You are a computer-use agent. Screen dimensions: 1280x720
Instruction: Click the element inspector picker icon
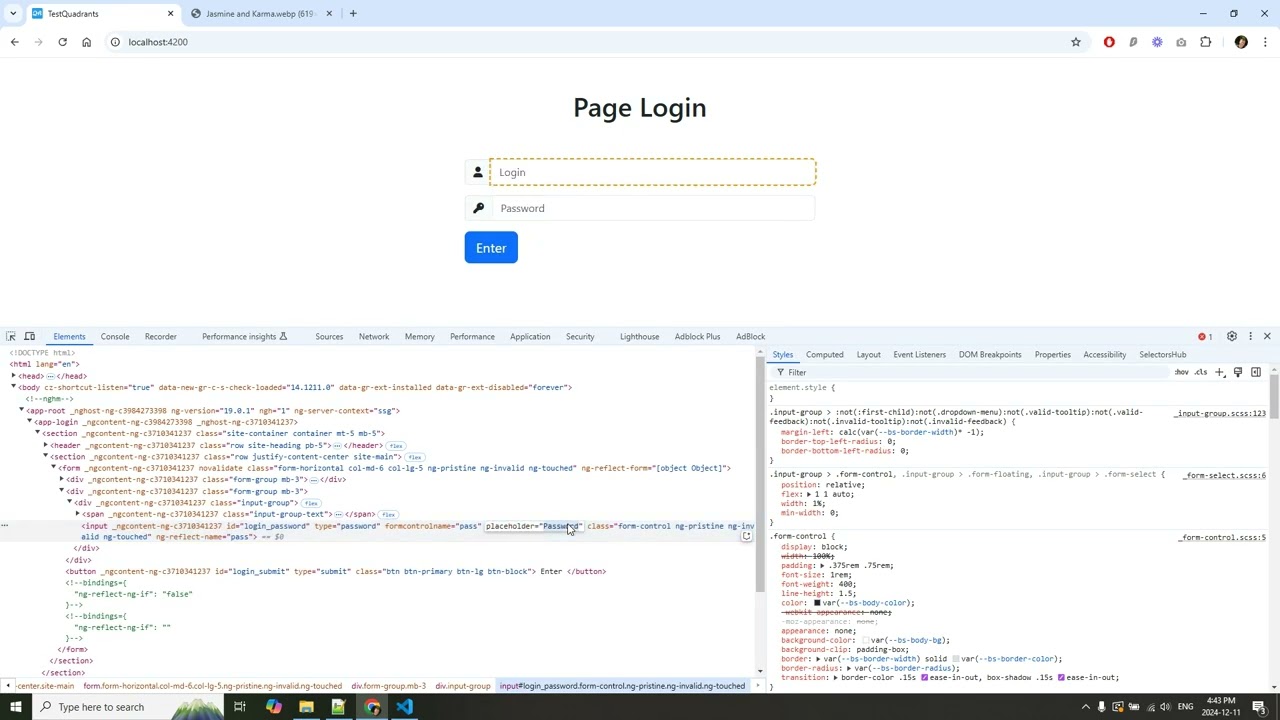11,336
